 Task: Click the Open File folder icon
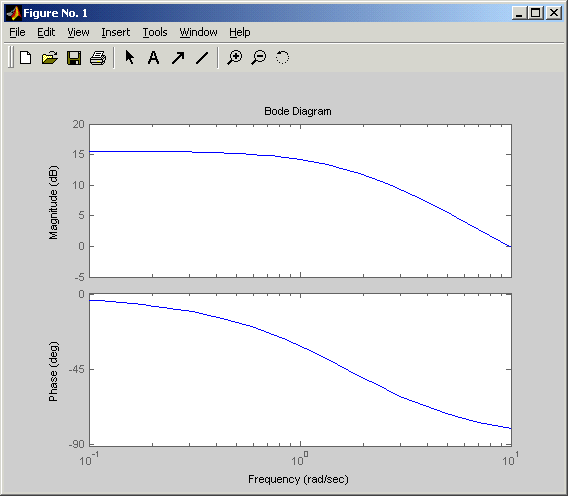pos(50,58)
